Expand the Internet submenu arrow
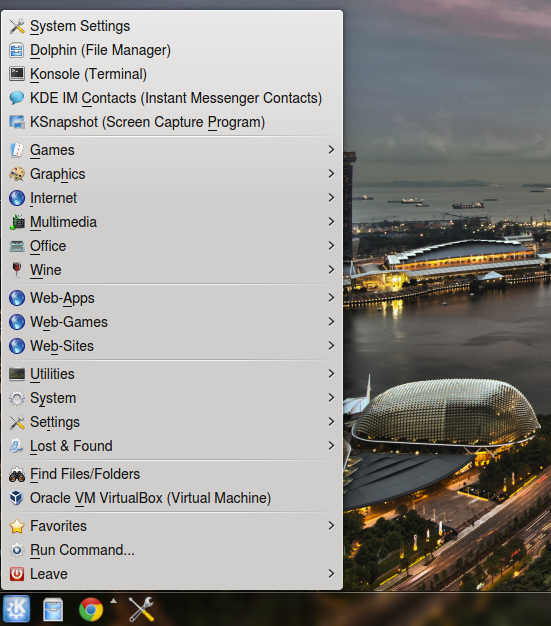 click(331, 198)
